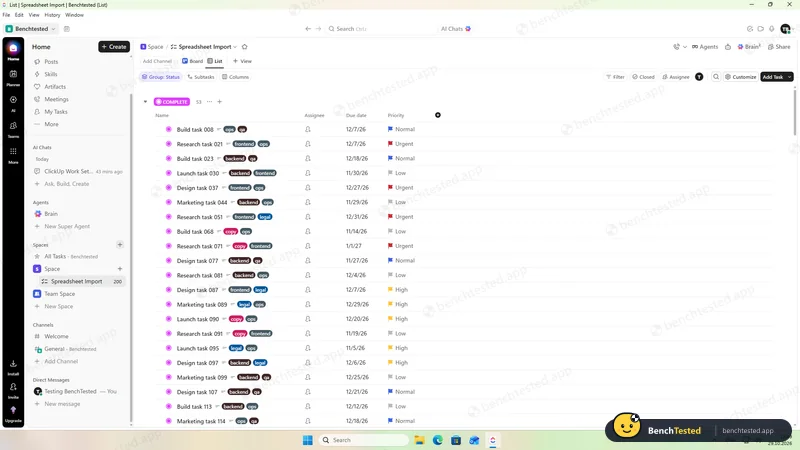Toggle the Closed tasks filter
Viewport: 800px width, 450px height.
pyautogui.click(x=643, y=77)
